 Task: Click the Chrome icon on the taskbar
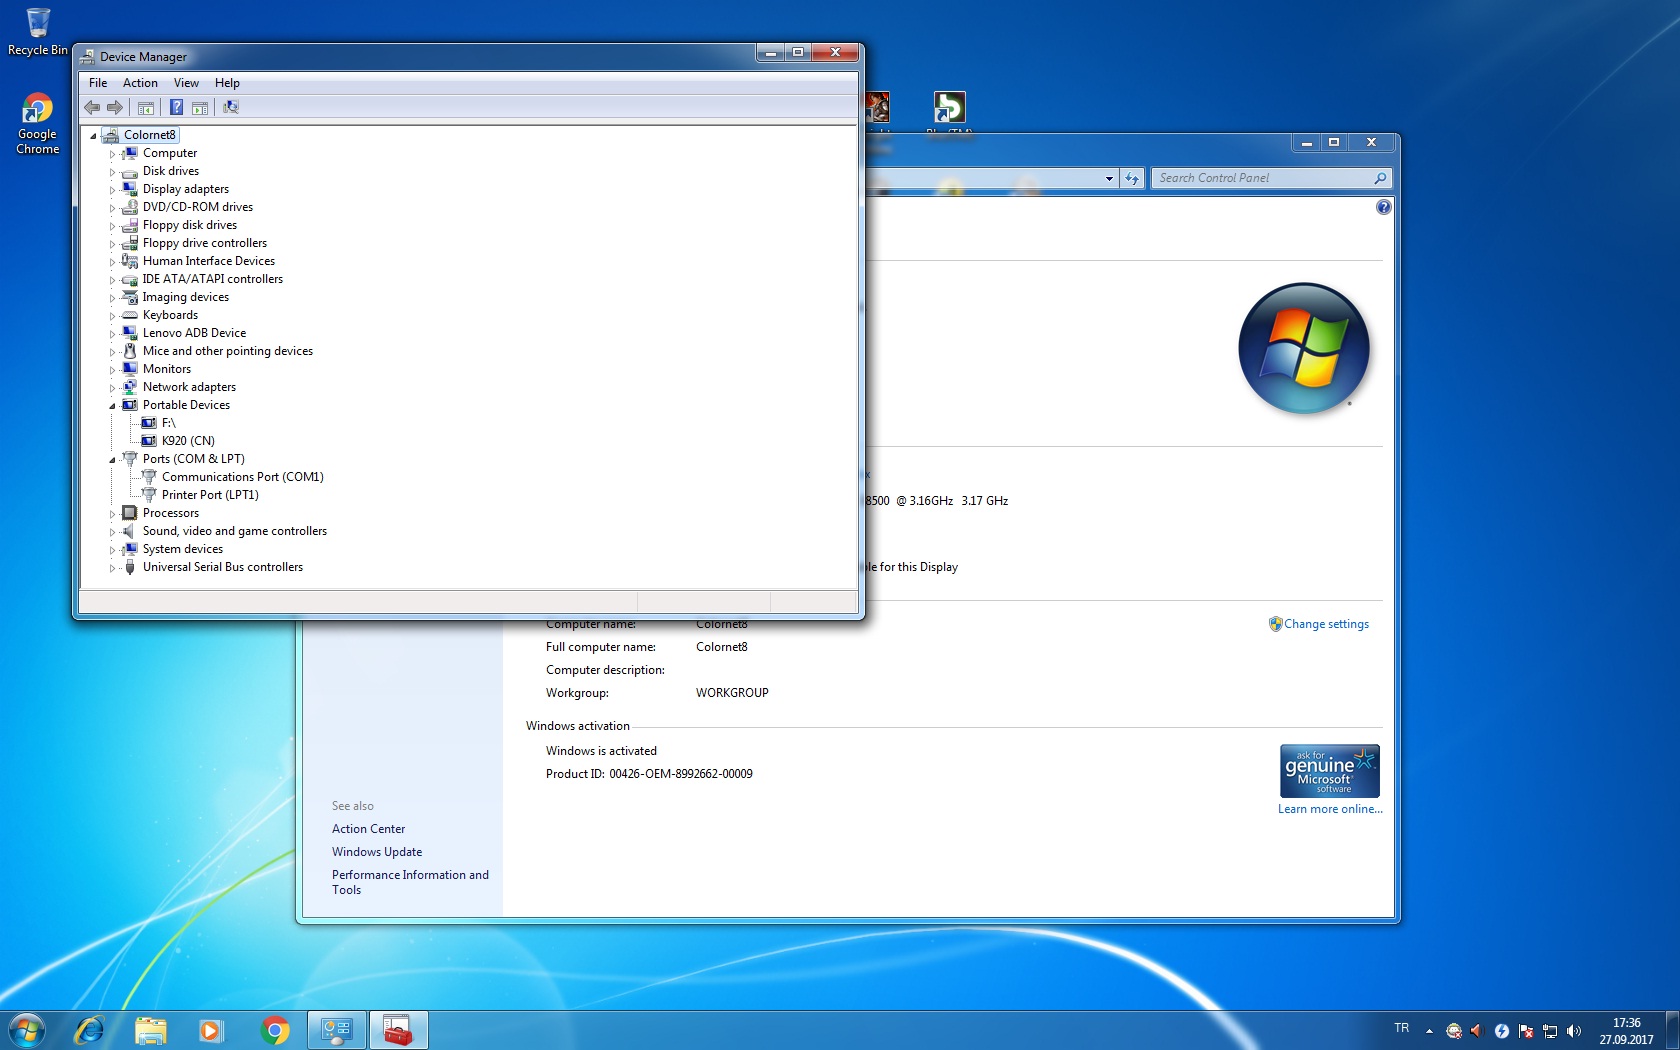coord(275,1030)
